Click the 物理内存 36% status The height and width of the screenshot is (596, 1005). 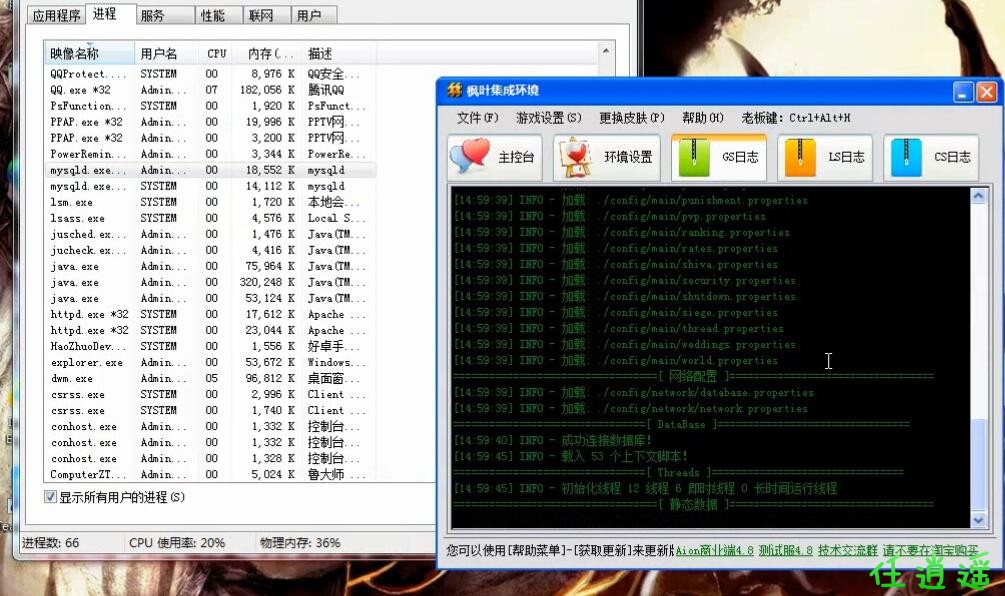(300, 543)
